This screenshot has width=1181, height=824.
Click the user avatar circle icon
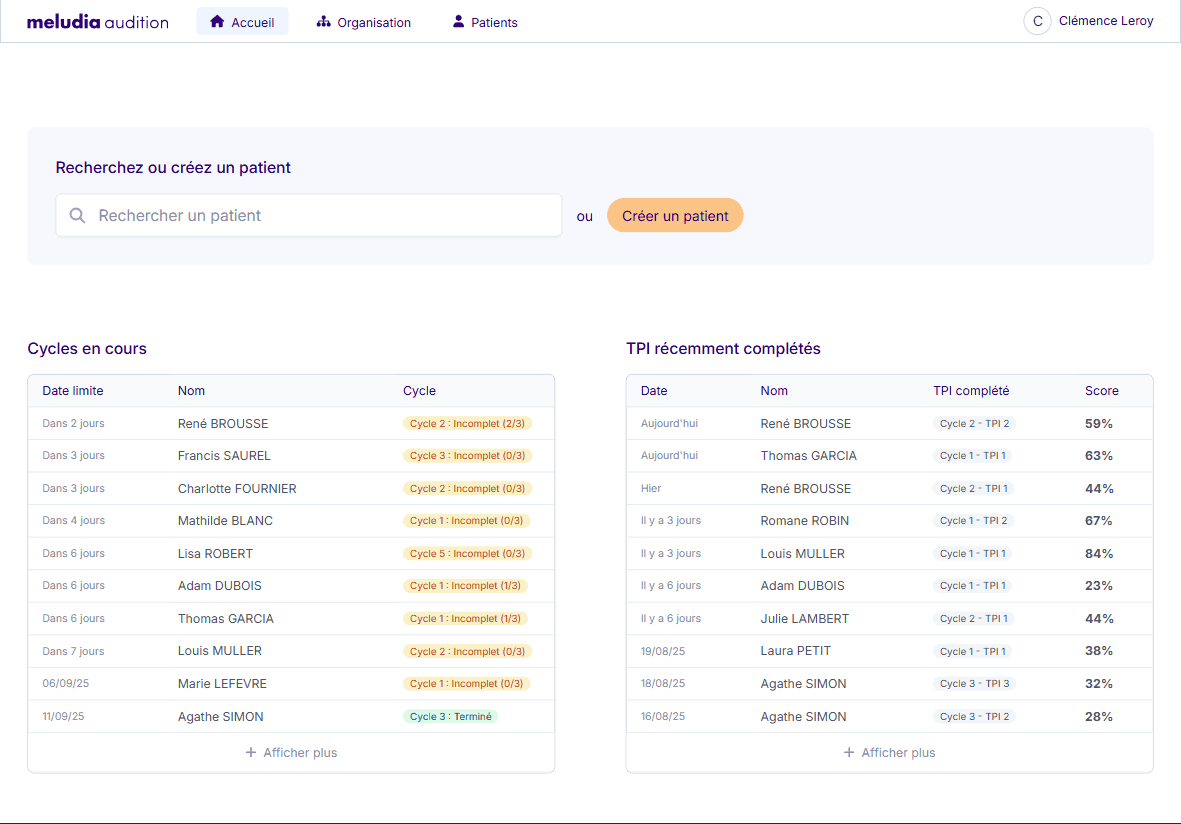[1037, 21]
